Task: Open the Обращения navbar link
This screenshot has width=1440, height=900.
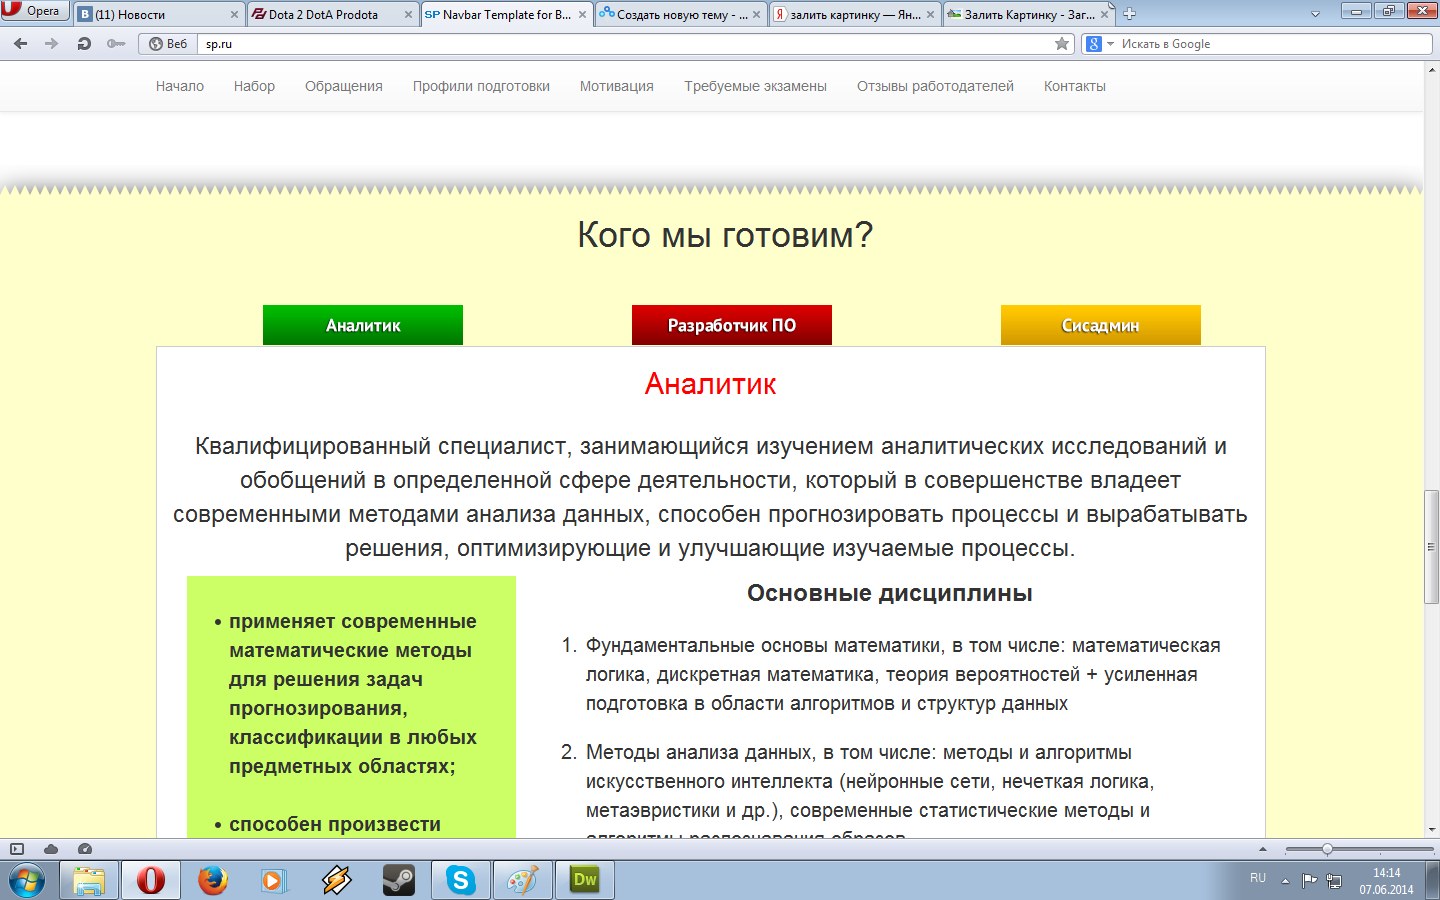Action: point(344,86)
